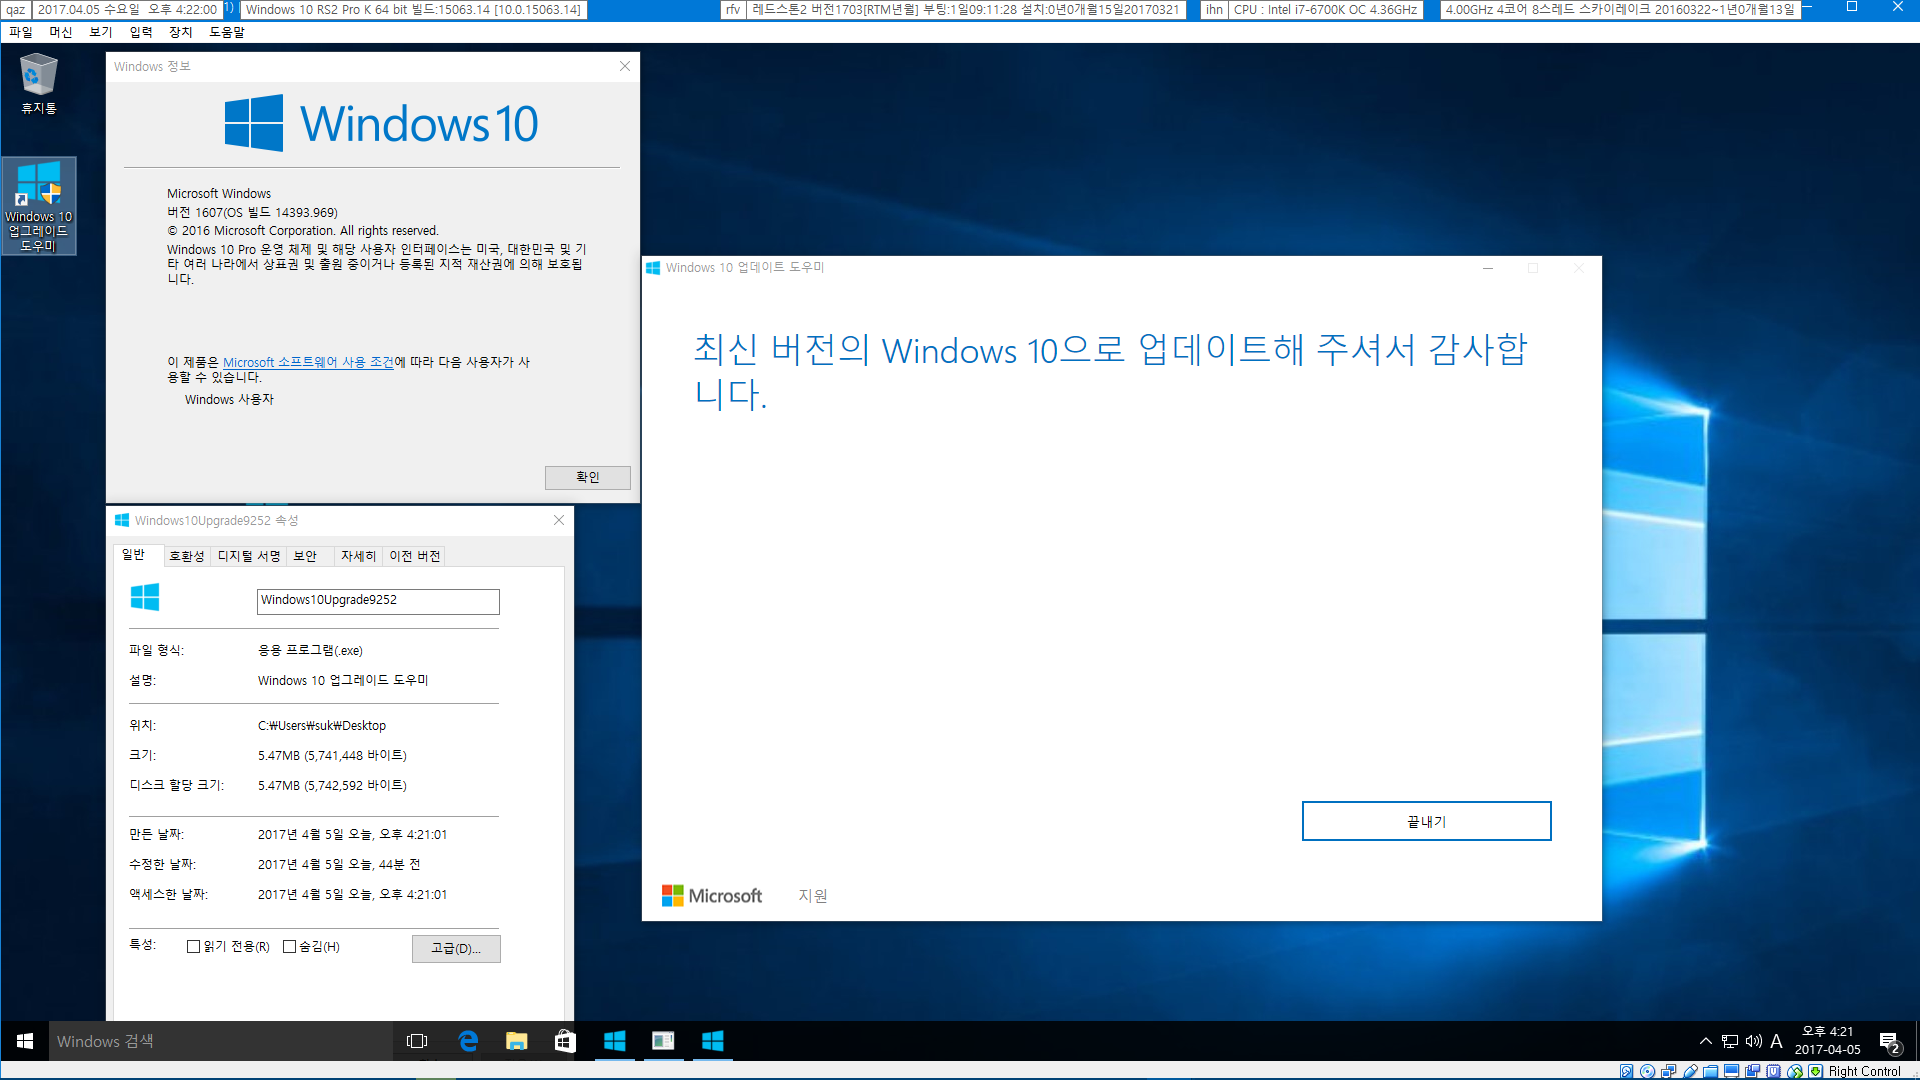Close the Windows 정보 dialog

pyautogui.click(x=625, y=66)
